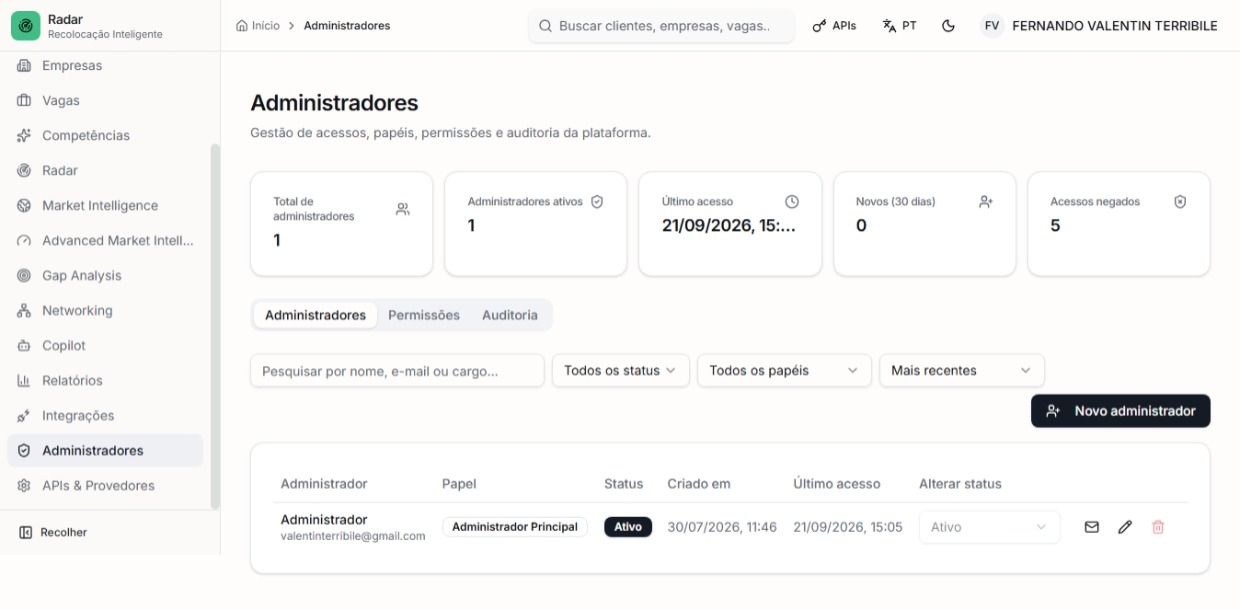Delete Administrador with the trash icon

coord(1158,527)
